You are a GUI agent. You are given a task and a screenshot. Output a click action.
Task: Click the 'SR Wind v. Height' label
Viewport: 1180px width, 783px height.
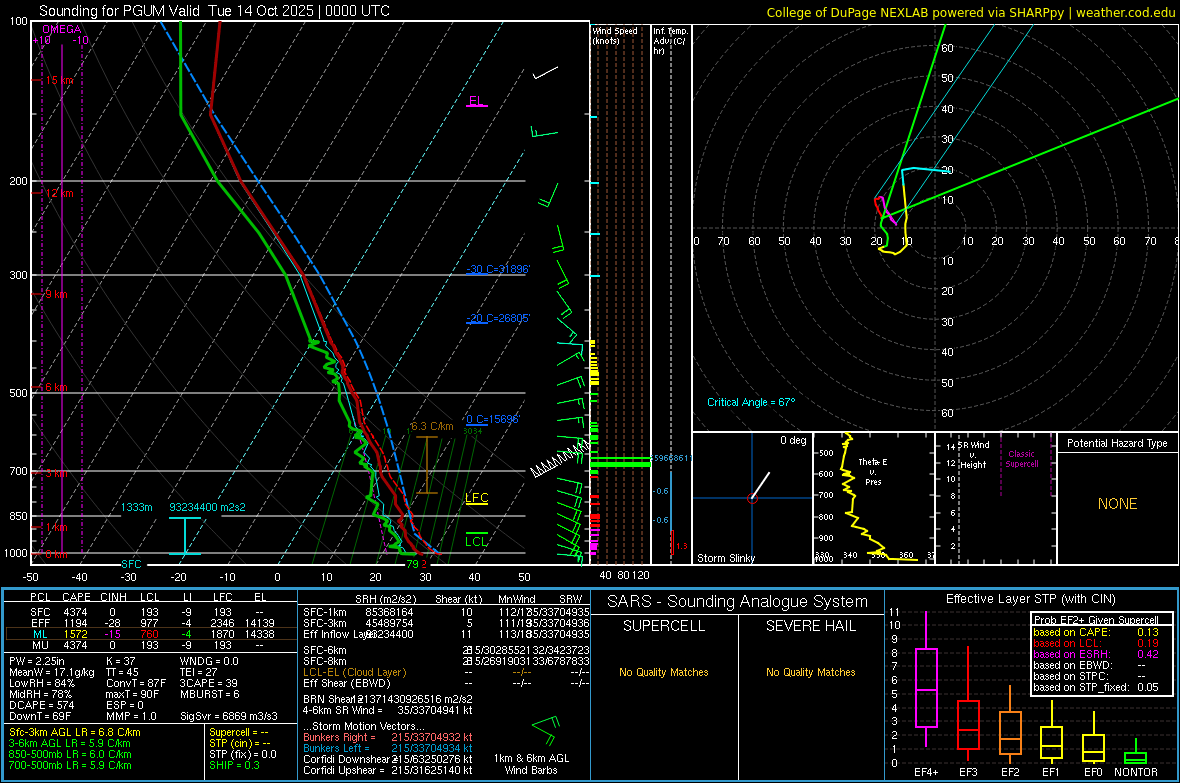pyautogui.click(x=973, y=455)
